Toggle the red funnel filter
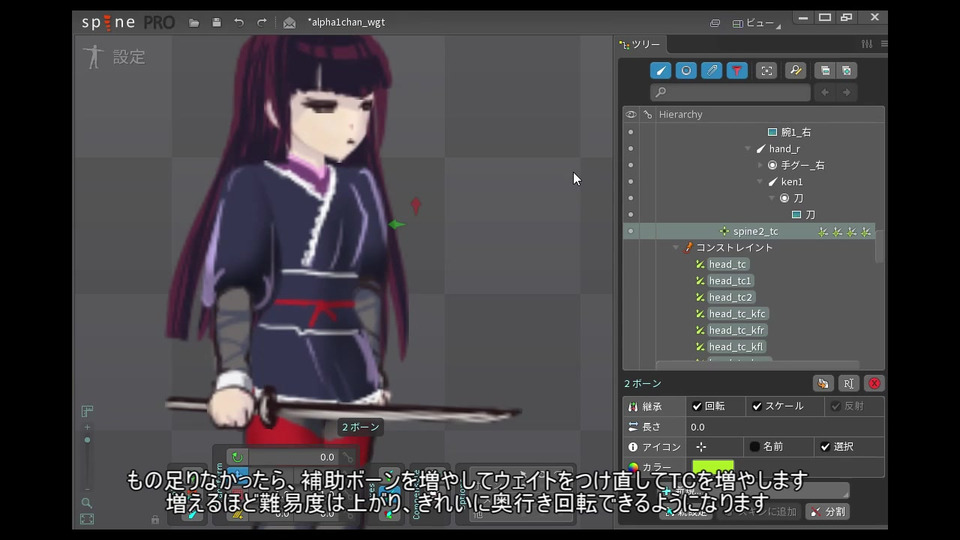The height and width of the screenshot is (540, 960). [x=737, y=70]
